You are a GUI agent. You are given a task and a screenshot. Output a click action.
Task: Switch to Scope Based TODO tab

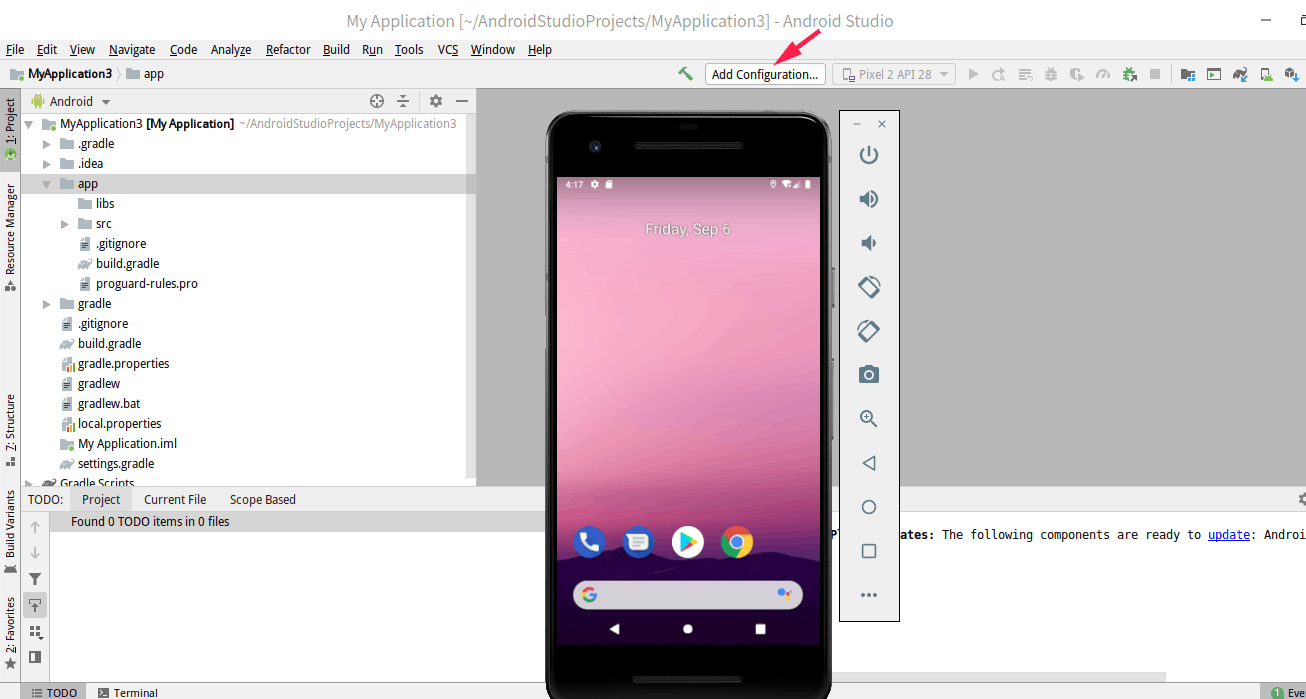263,500
